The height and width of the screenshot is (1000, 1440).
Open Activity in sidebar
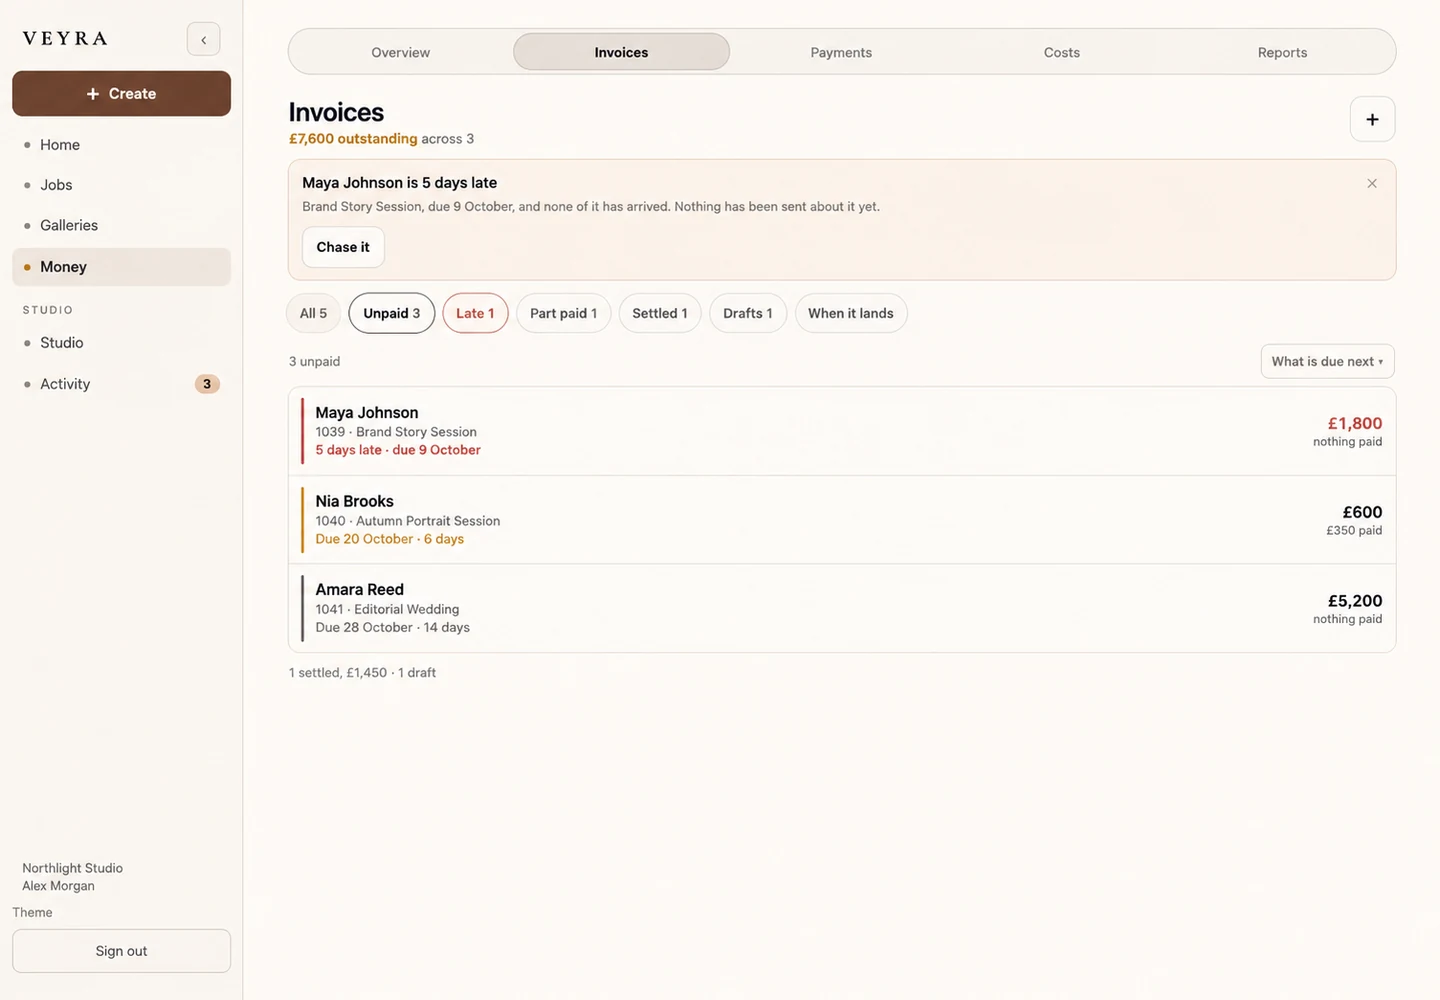(x=121, y=384)
